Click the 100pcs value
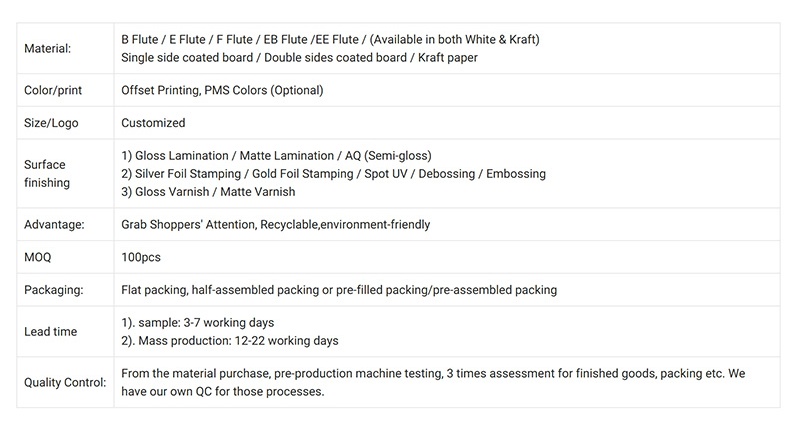Screen dimensions: 800x429 [141, 257]
